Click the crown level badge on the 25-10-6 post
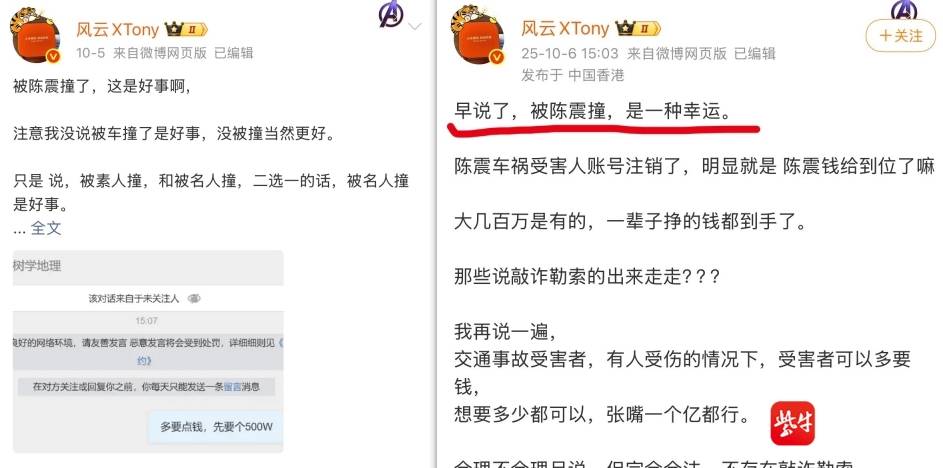 click(638, 28)
